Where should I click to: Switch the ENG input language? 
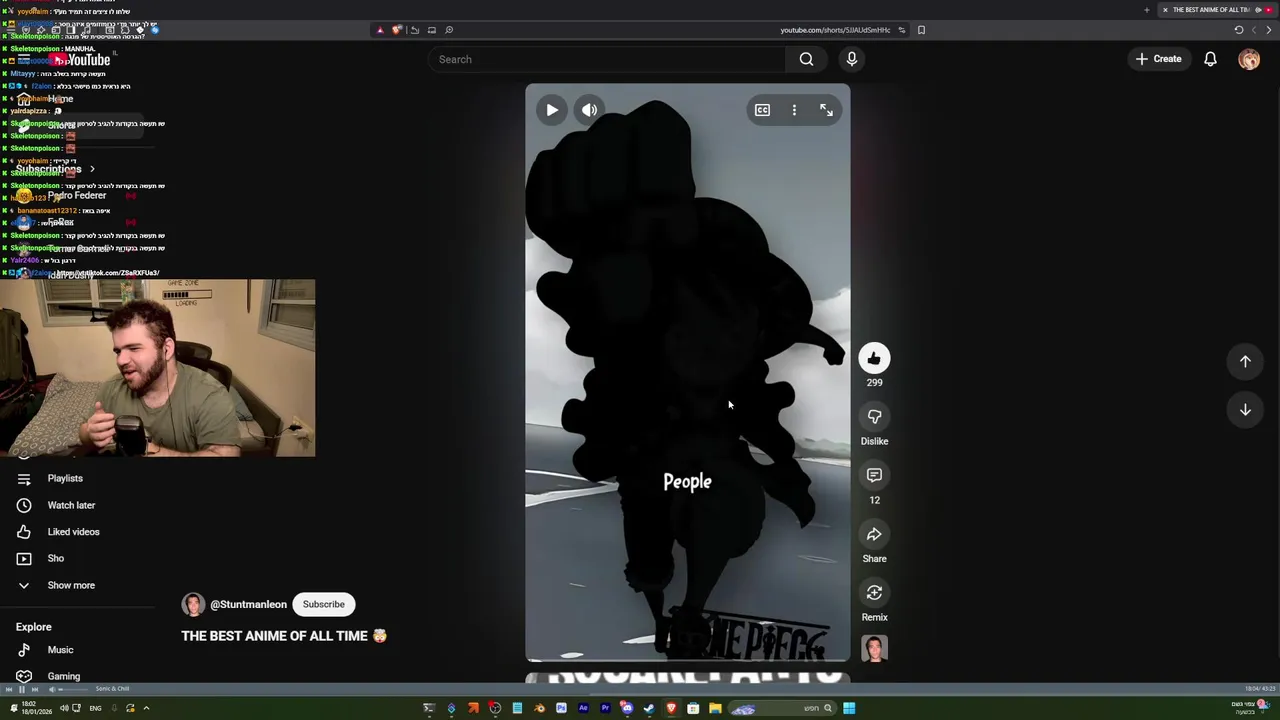click(96, 708)
